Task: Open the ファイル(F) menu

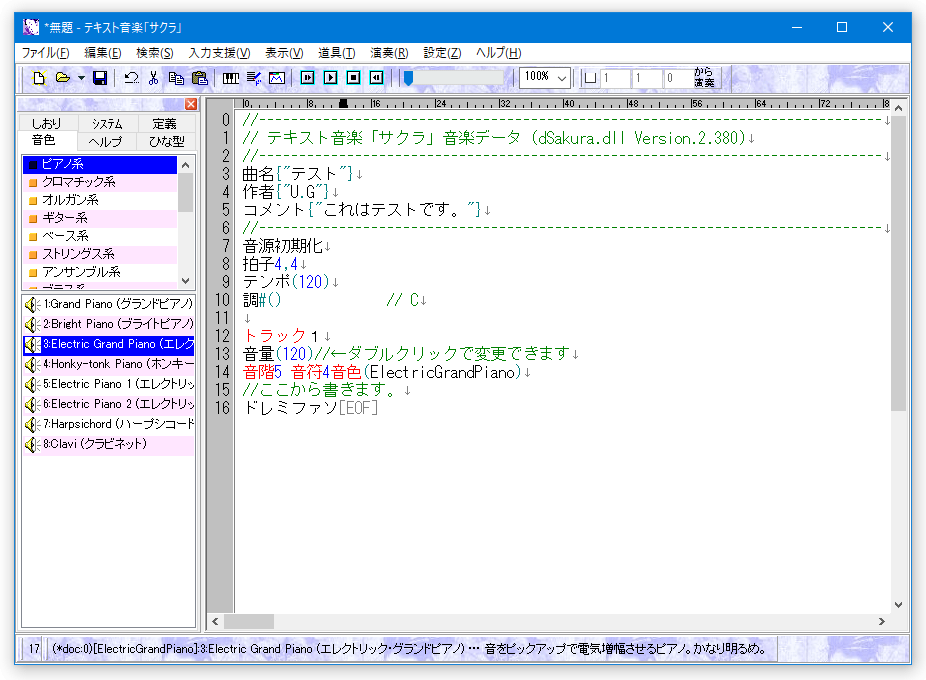Action: [x=45, y=53]
